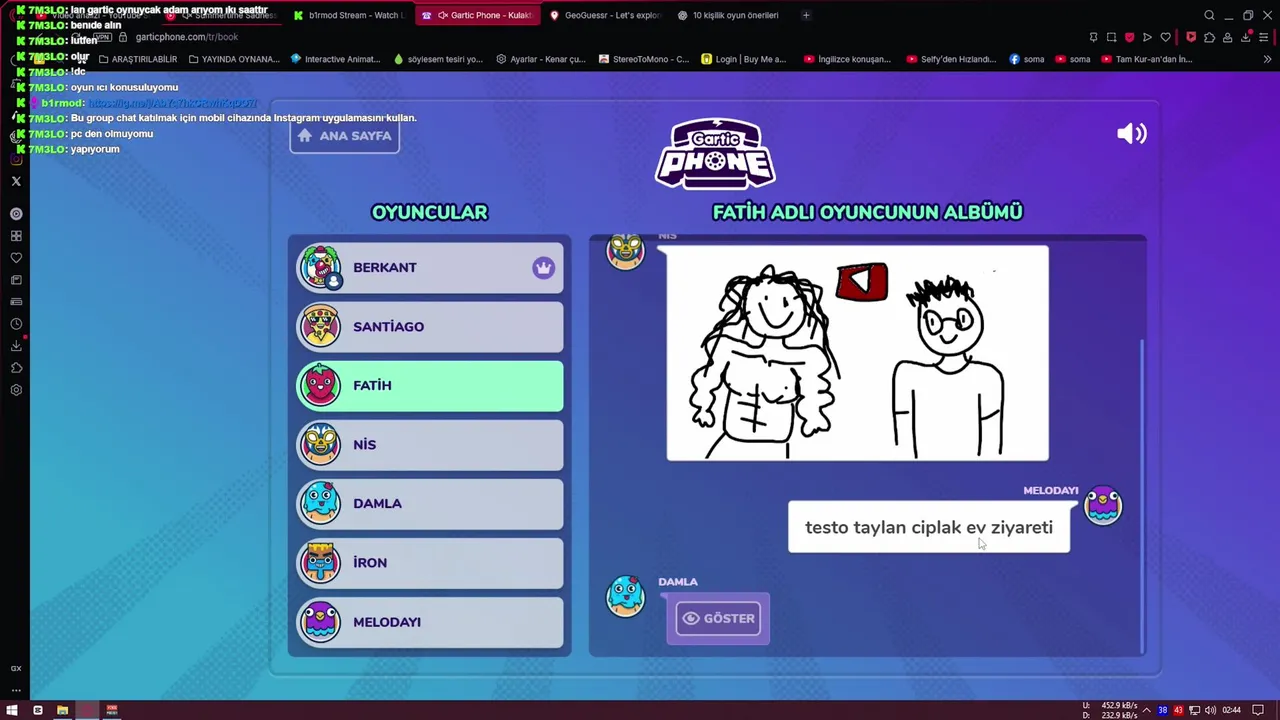The image size is (1280, 720).
Task: Select NİS in the players list
Action: 430,444
